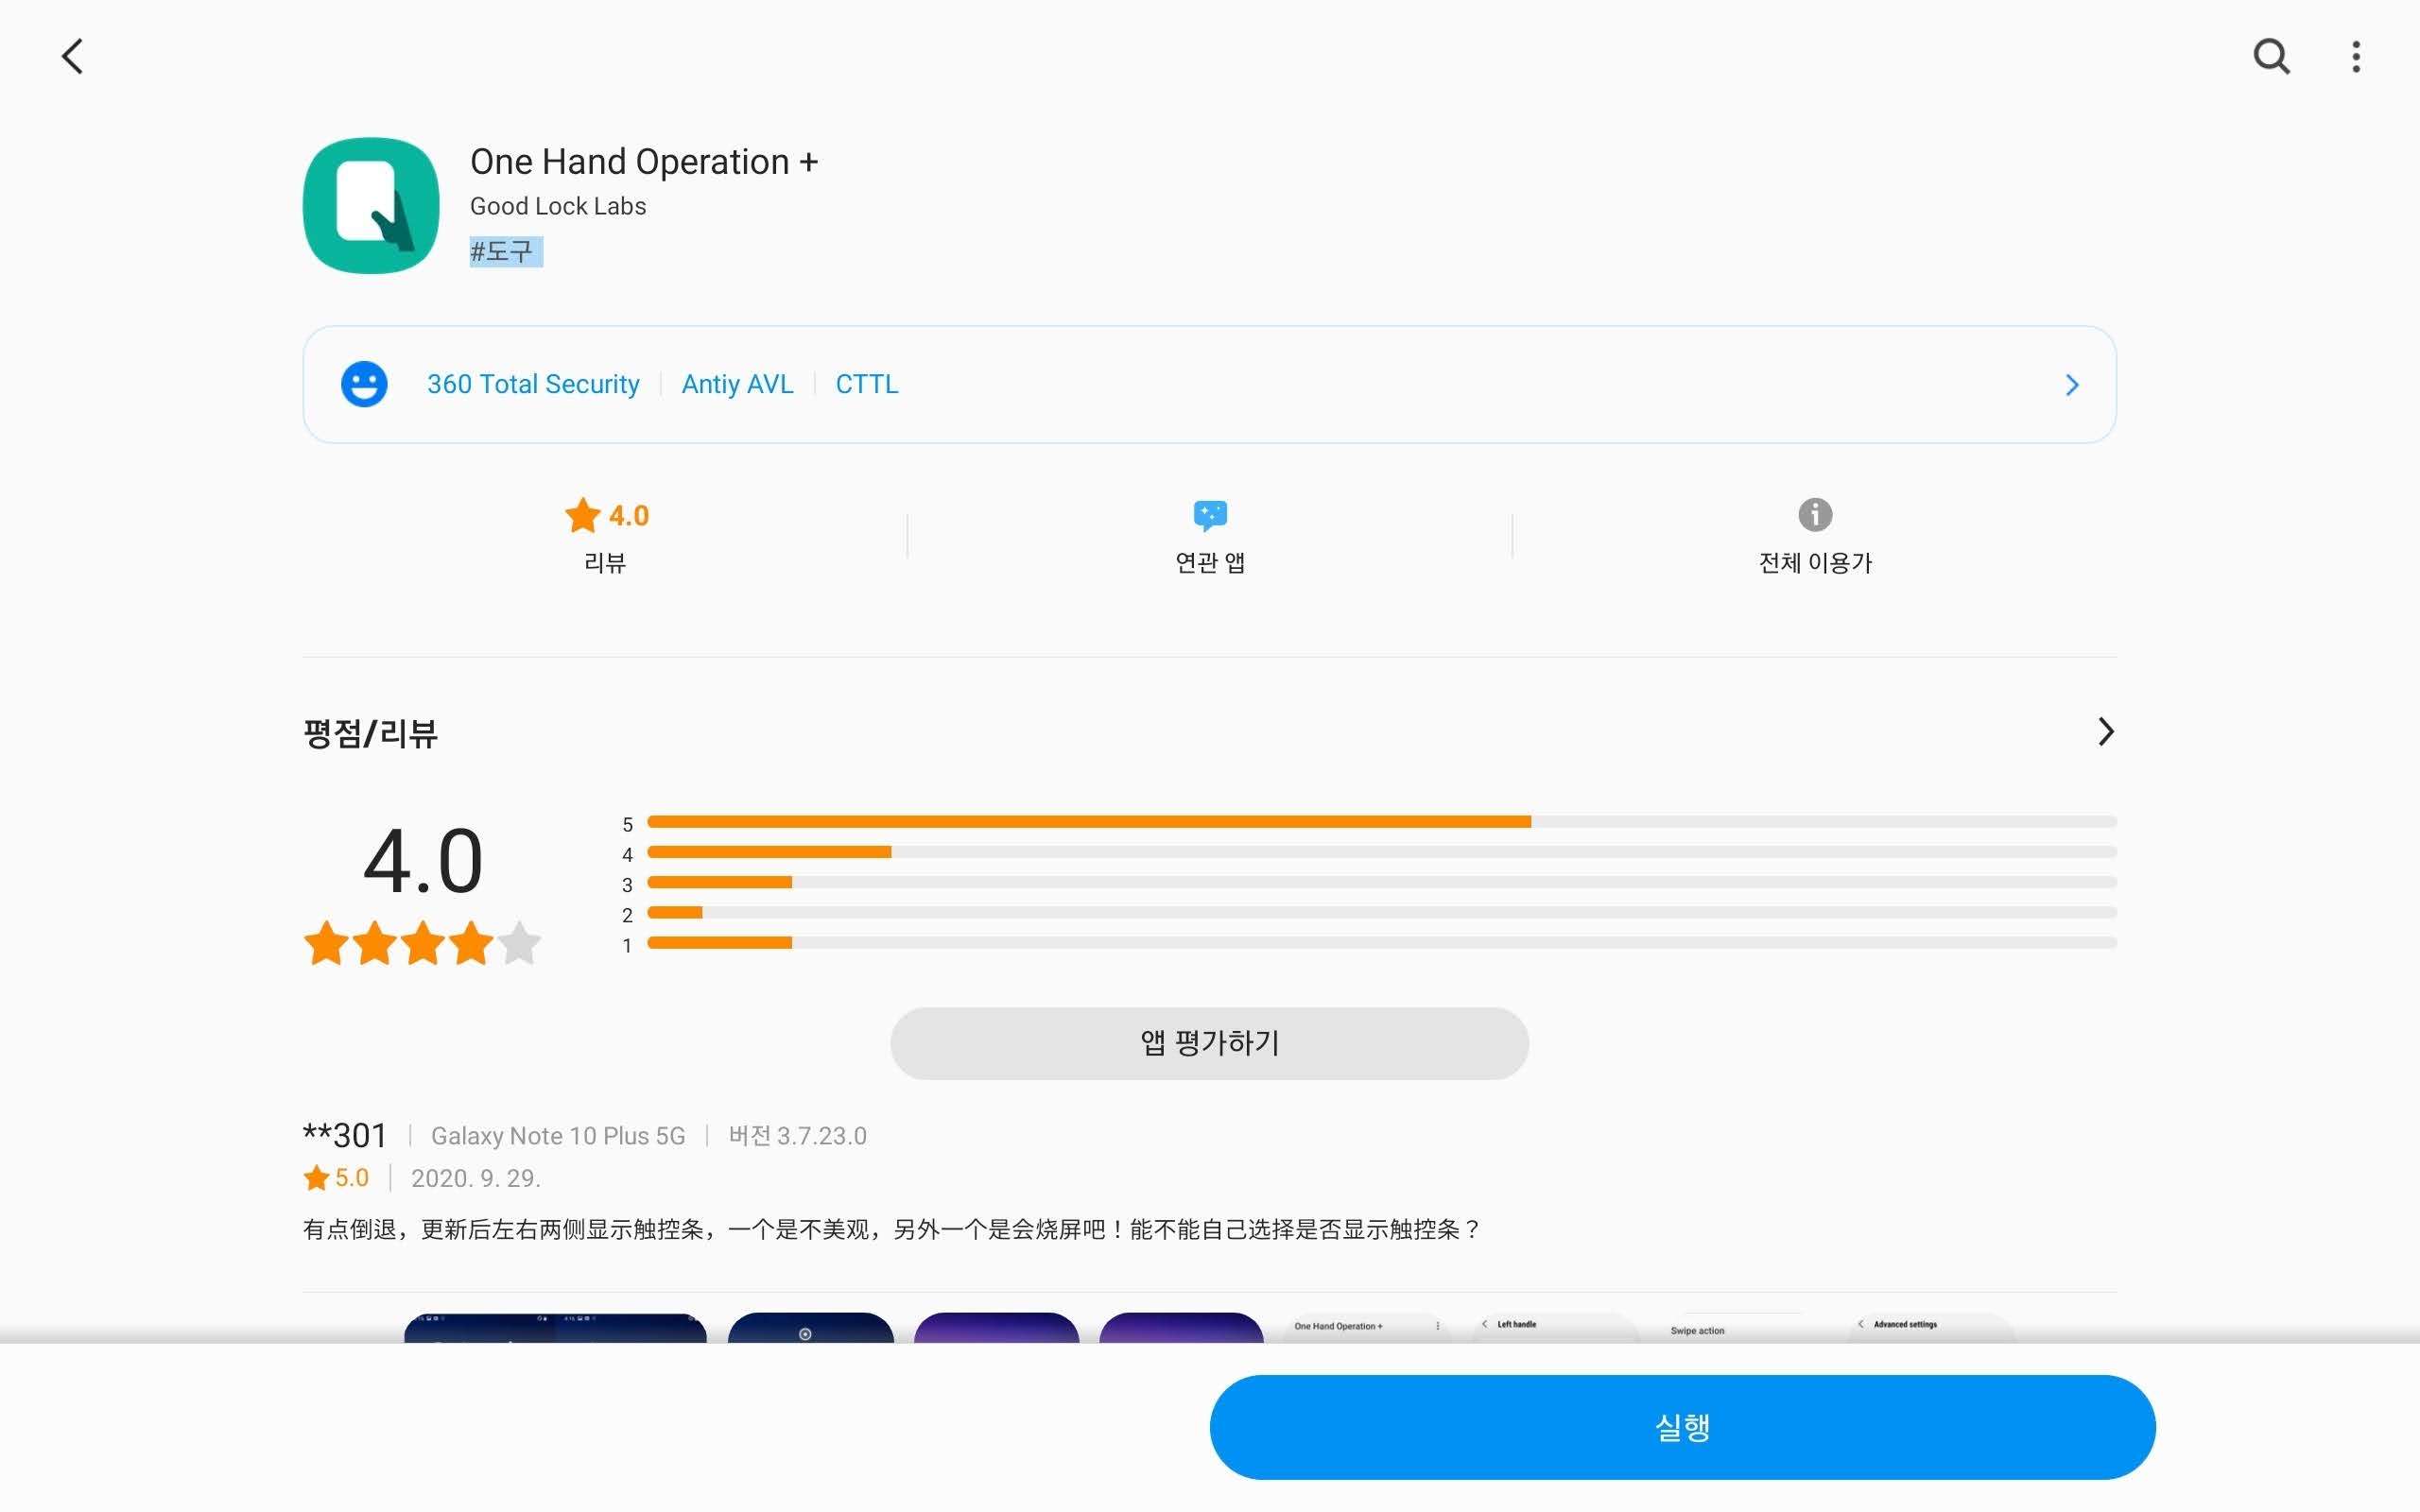
Task: Open the 360 Total Security link
Action: coord(533,384)
